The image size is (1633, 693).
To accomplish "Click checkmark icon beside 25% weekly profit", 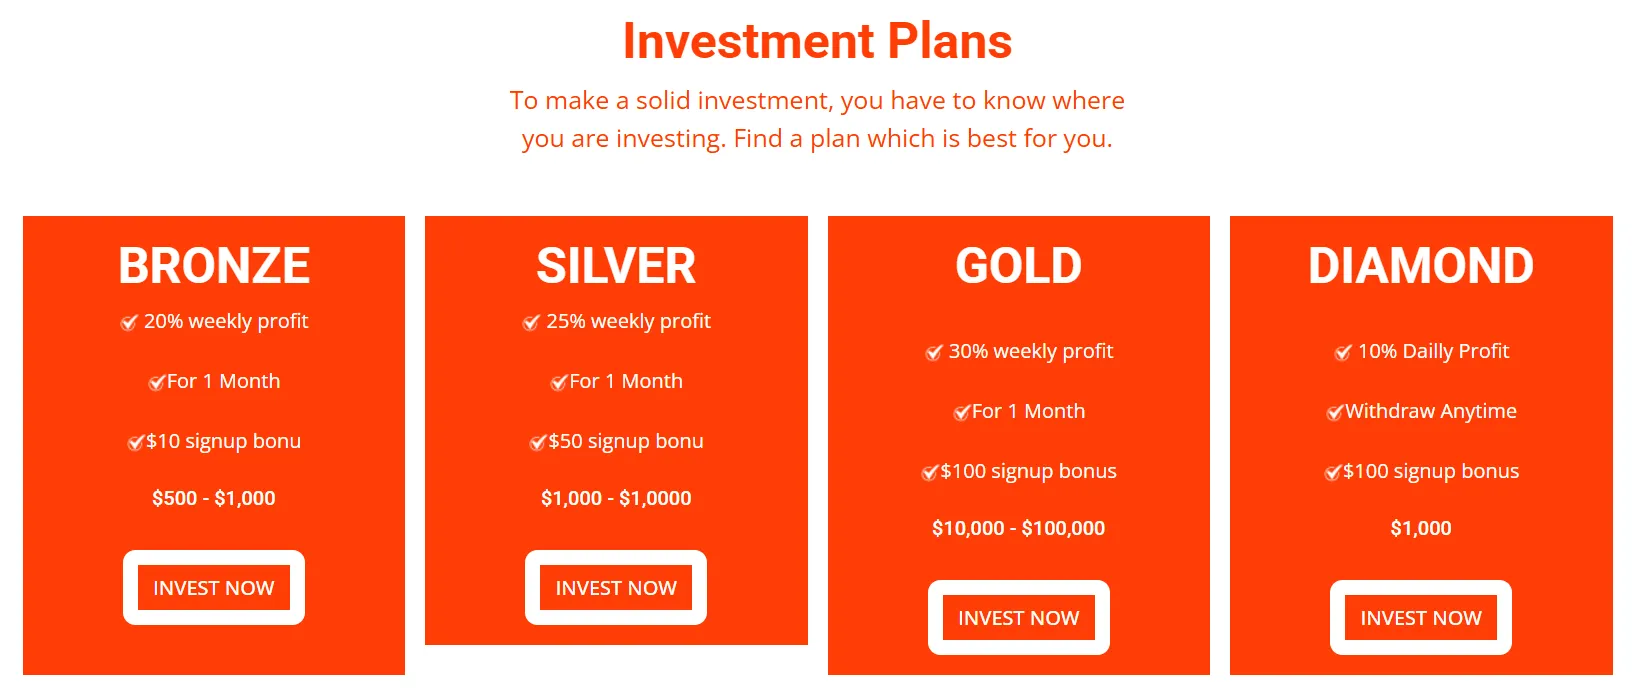I will click(x=531, y=322).
